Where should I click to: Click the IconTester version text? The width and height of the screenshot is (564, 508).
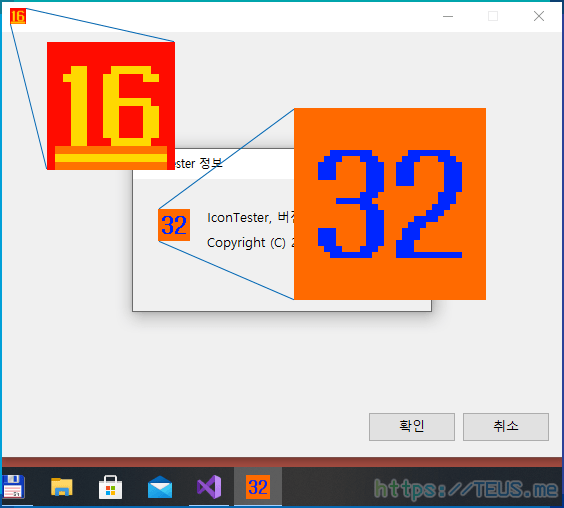pyautogui.click(x=251, y=217)
